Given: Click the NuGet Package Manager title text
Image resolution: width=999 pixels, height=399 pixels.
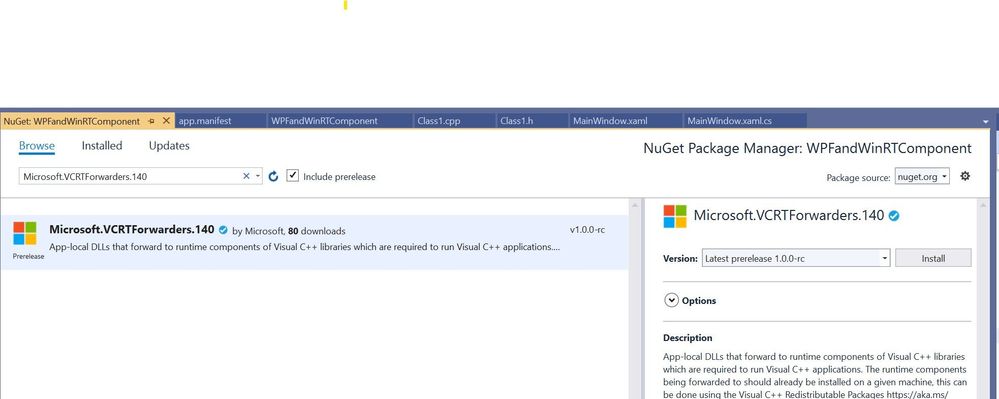Looking at the screenshot, I should 807,149.
